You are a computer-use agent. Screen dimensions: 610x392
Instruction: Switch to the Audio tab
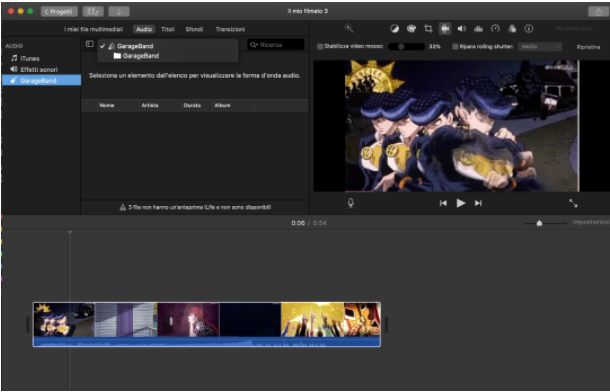[144, 29]
